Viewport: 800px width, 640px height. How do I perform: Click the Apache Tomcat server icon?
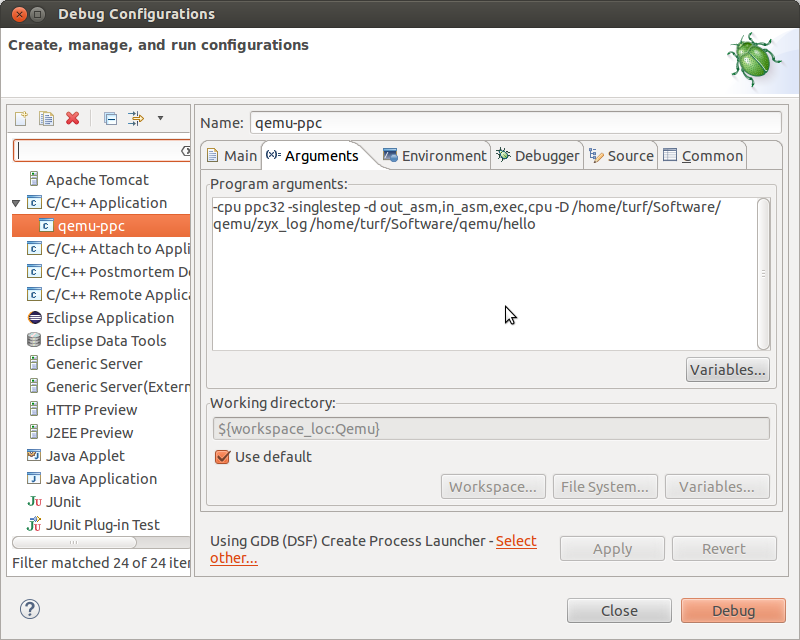tap(34, 179)
